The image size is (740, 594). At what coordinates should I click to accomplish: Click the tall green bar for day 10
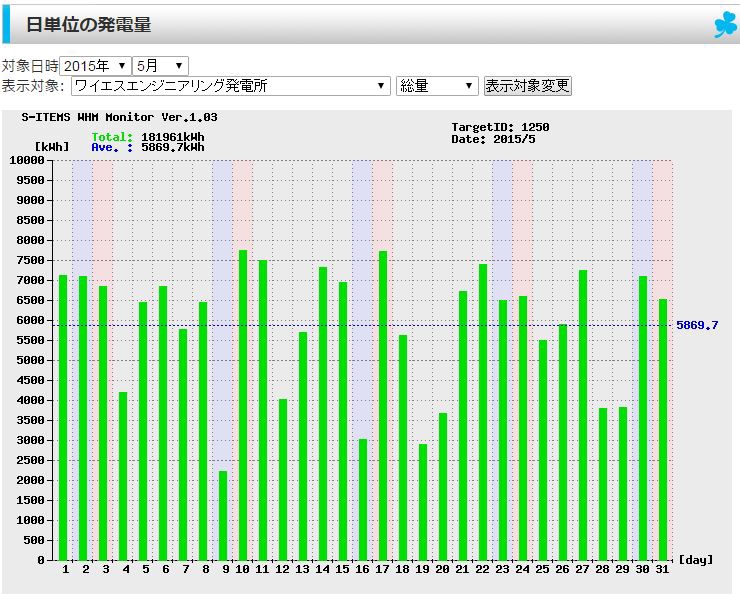tap(243, 405)
